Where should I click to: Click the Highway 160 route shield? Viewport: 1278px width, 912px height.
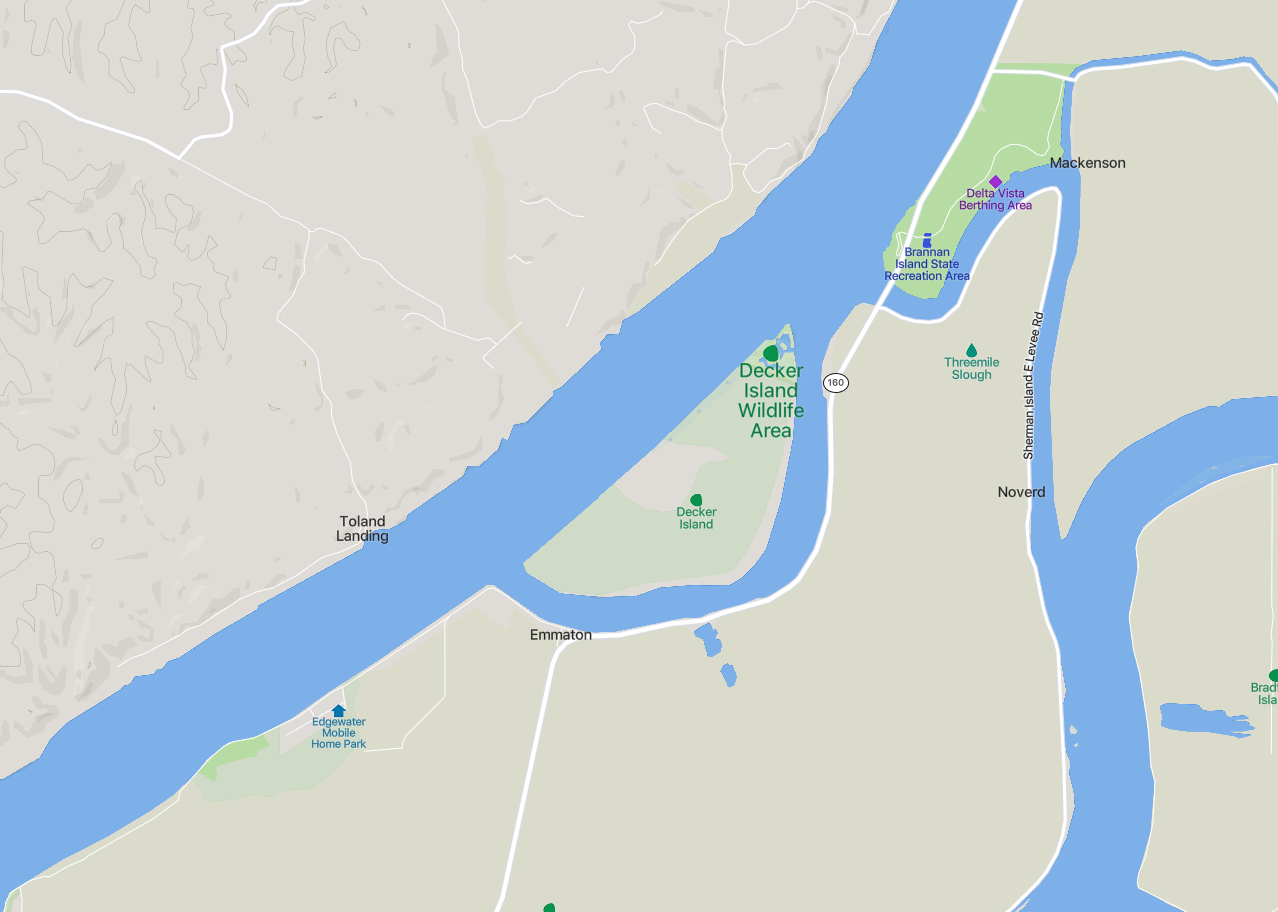point(836,382)
